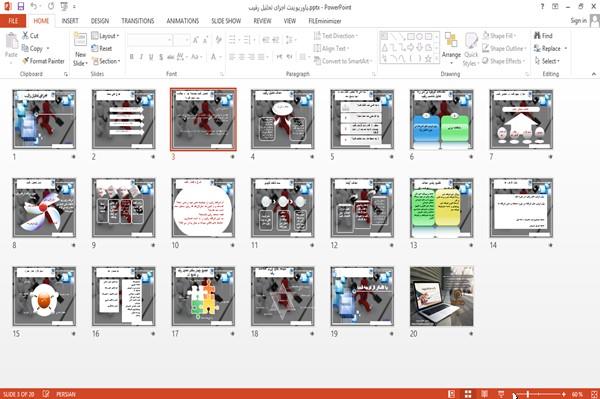This screenshot has height=399, width=600.
Task: Toggle Italic formatting
Action: [x=141, y=57]
